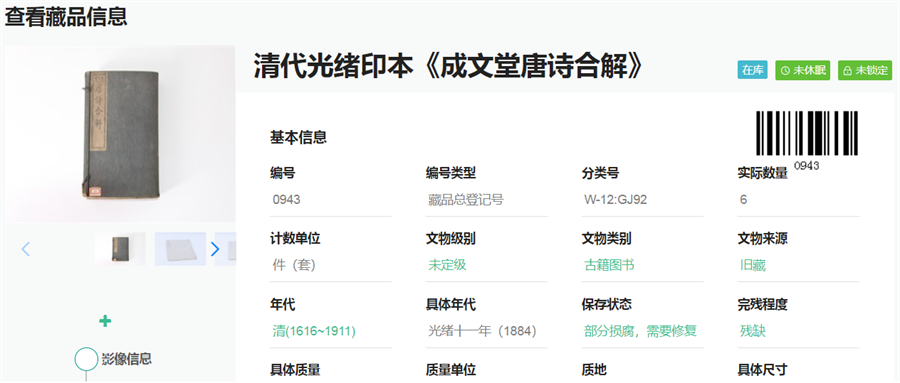Toggle the 未锁定 lock badge
The height and width of the screenshot is (383, 900).
coord(865,70)
